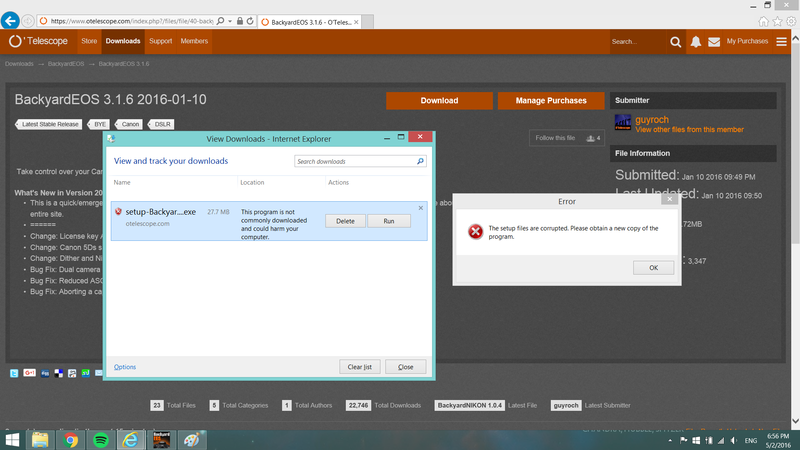The image size is (800, 450).
Task: Open a new browser tab
Action: [x=367, y=22]
